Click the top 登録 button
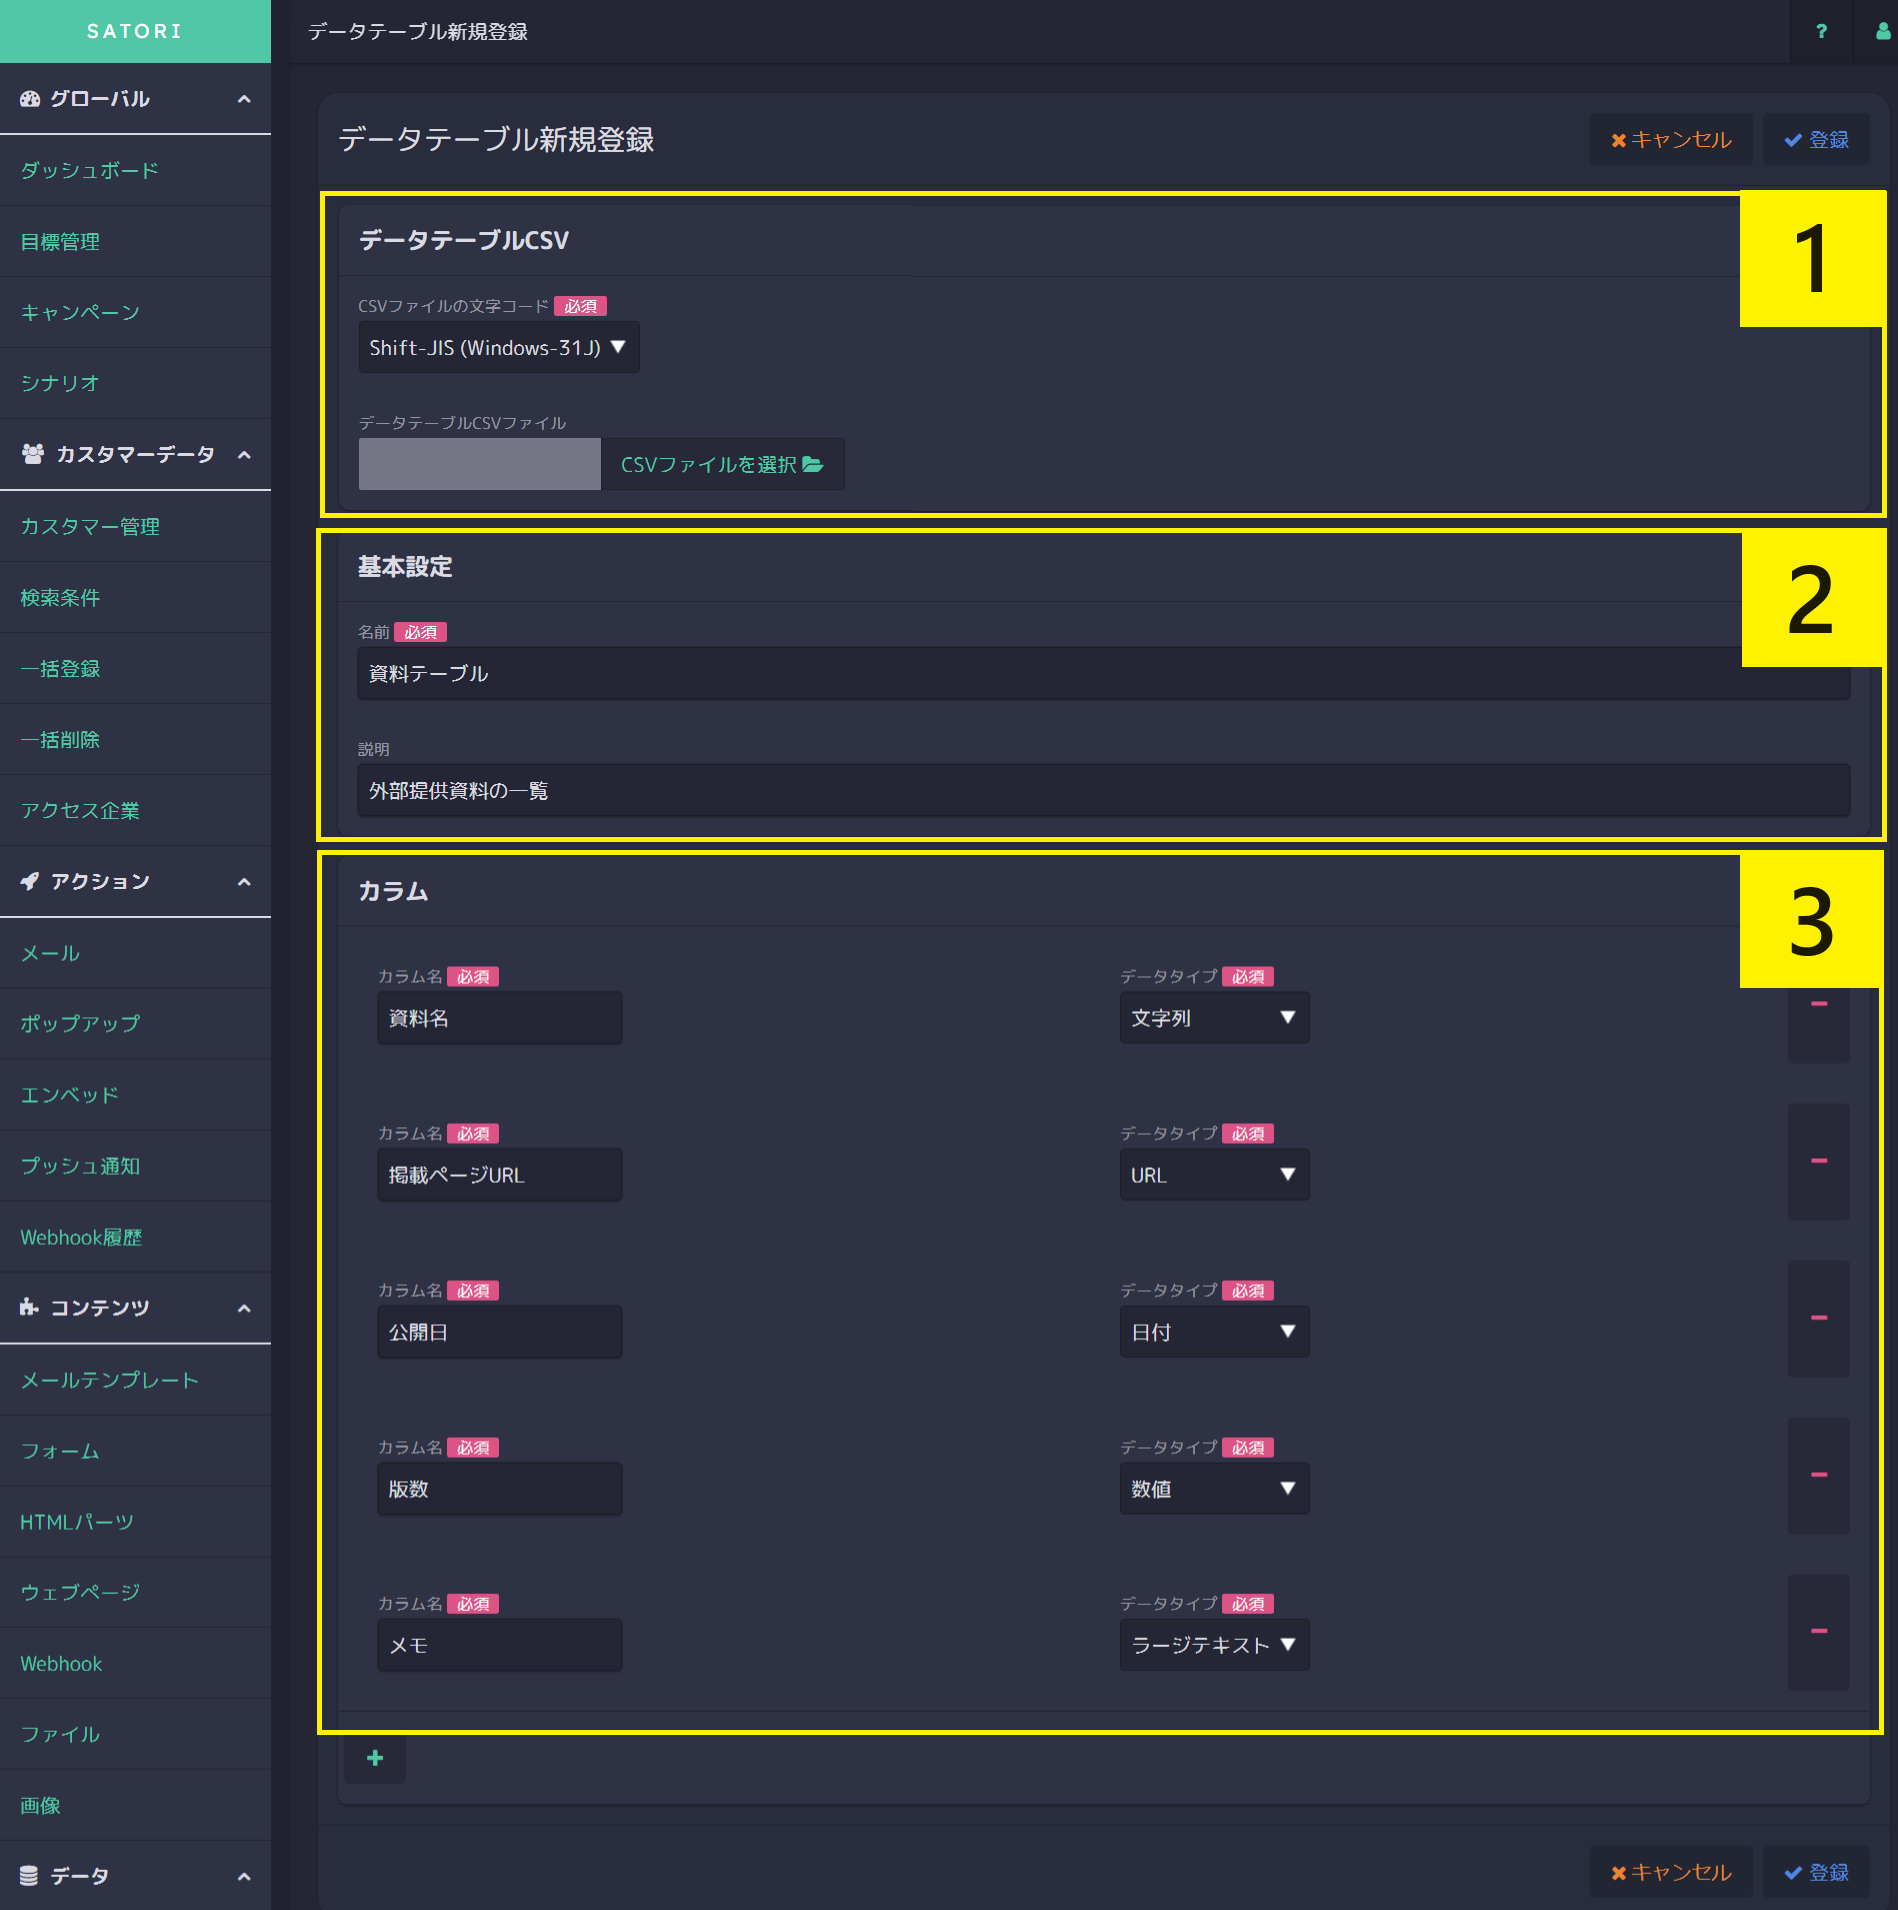The height and width of the screenshot is (1910, 1898). (x=1816, y=140)
